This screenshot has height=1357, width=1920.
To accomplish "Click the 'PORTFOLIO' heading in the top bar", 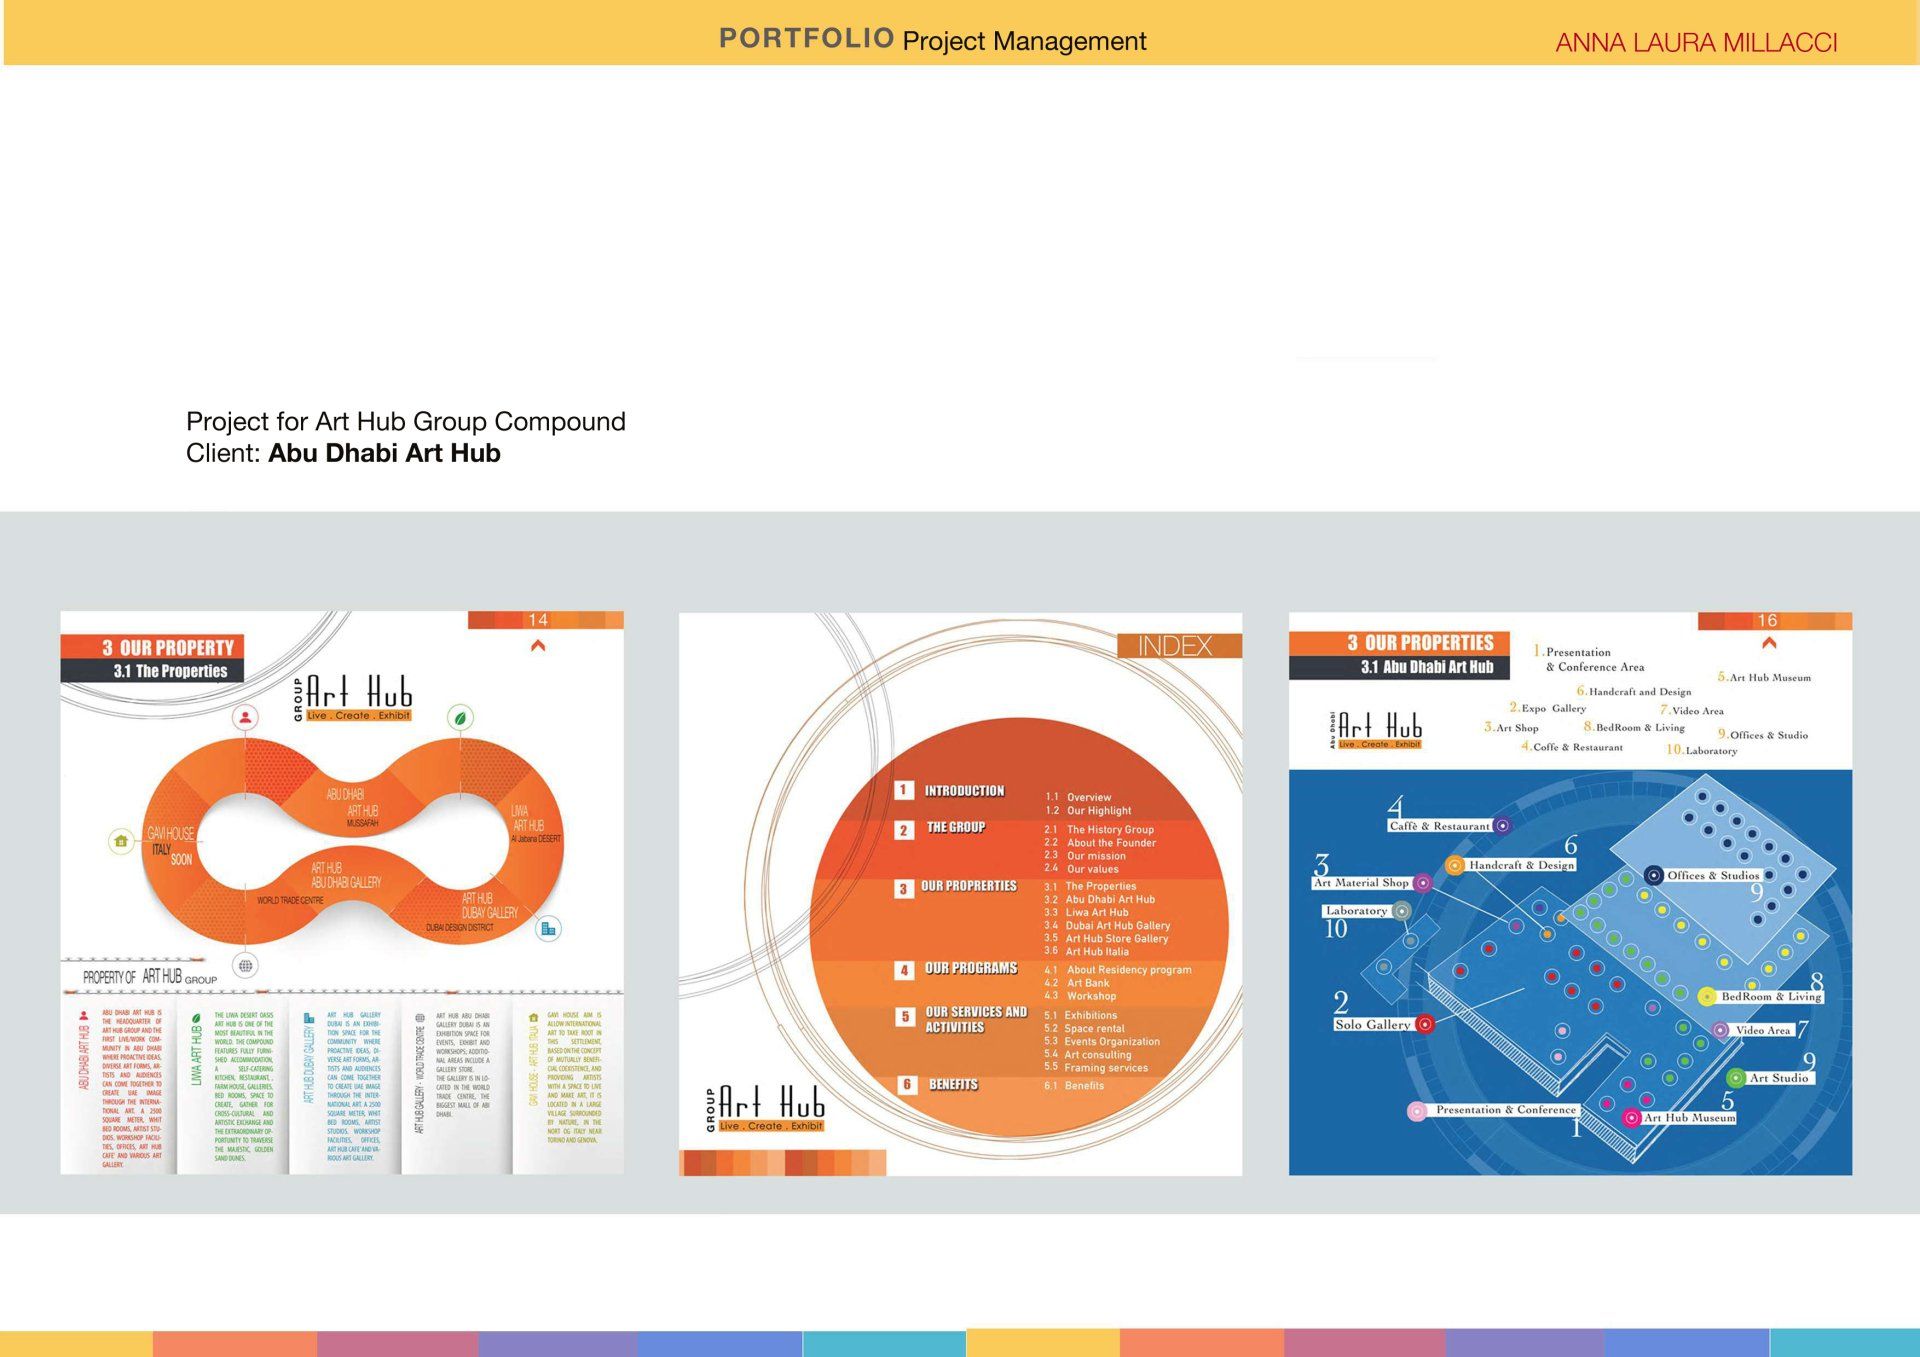I will 807,38.
